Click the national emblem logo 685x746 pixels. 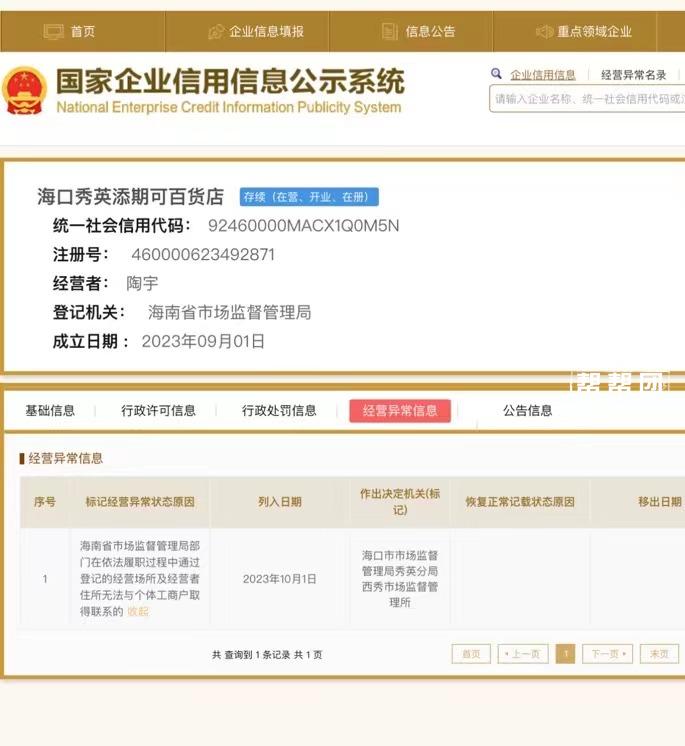tap(24, 90)
